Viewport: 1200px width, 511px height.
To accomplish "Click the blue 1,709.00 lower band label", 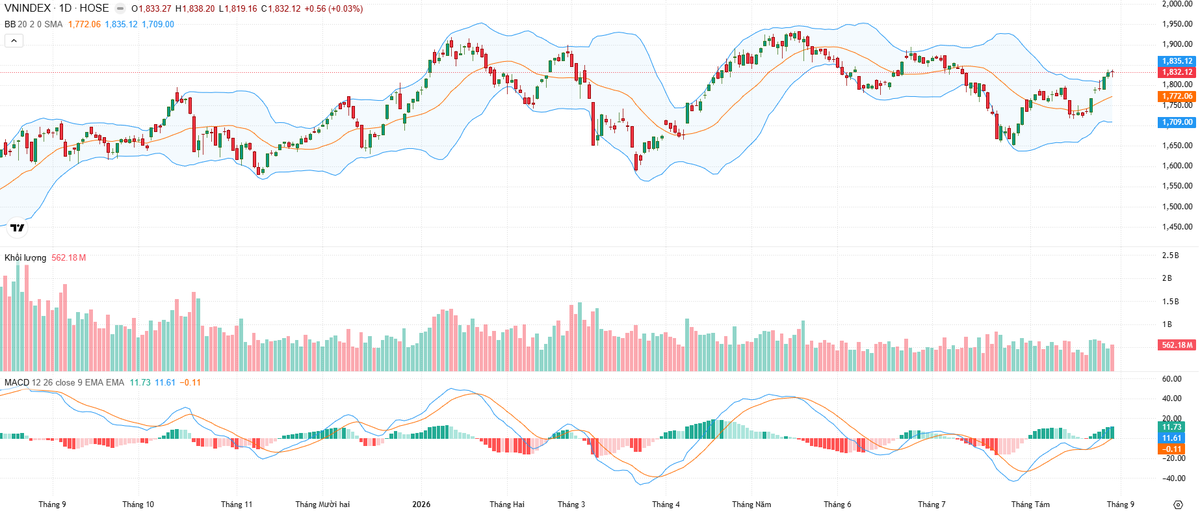I will 1177,122.
